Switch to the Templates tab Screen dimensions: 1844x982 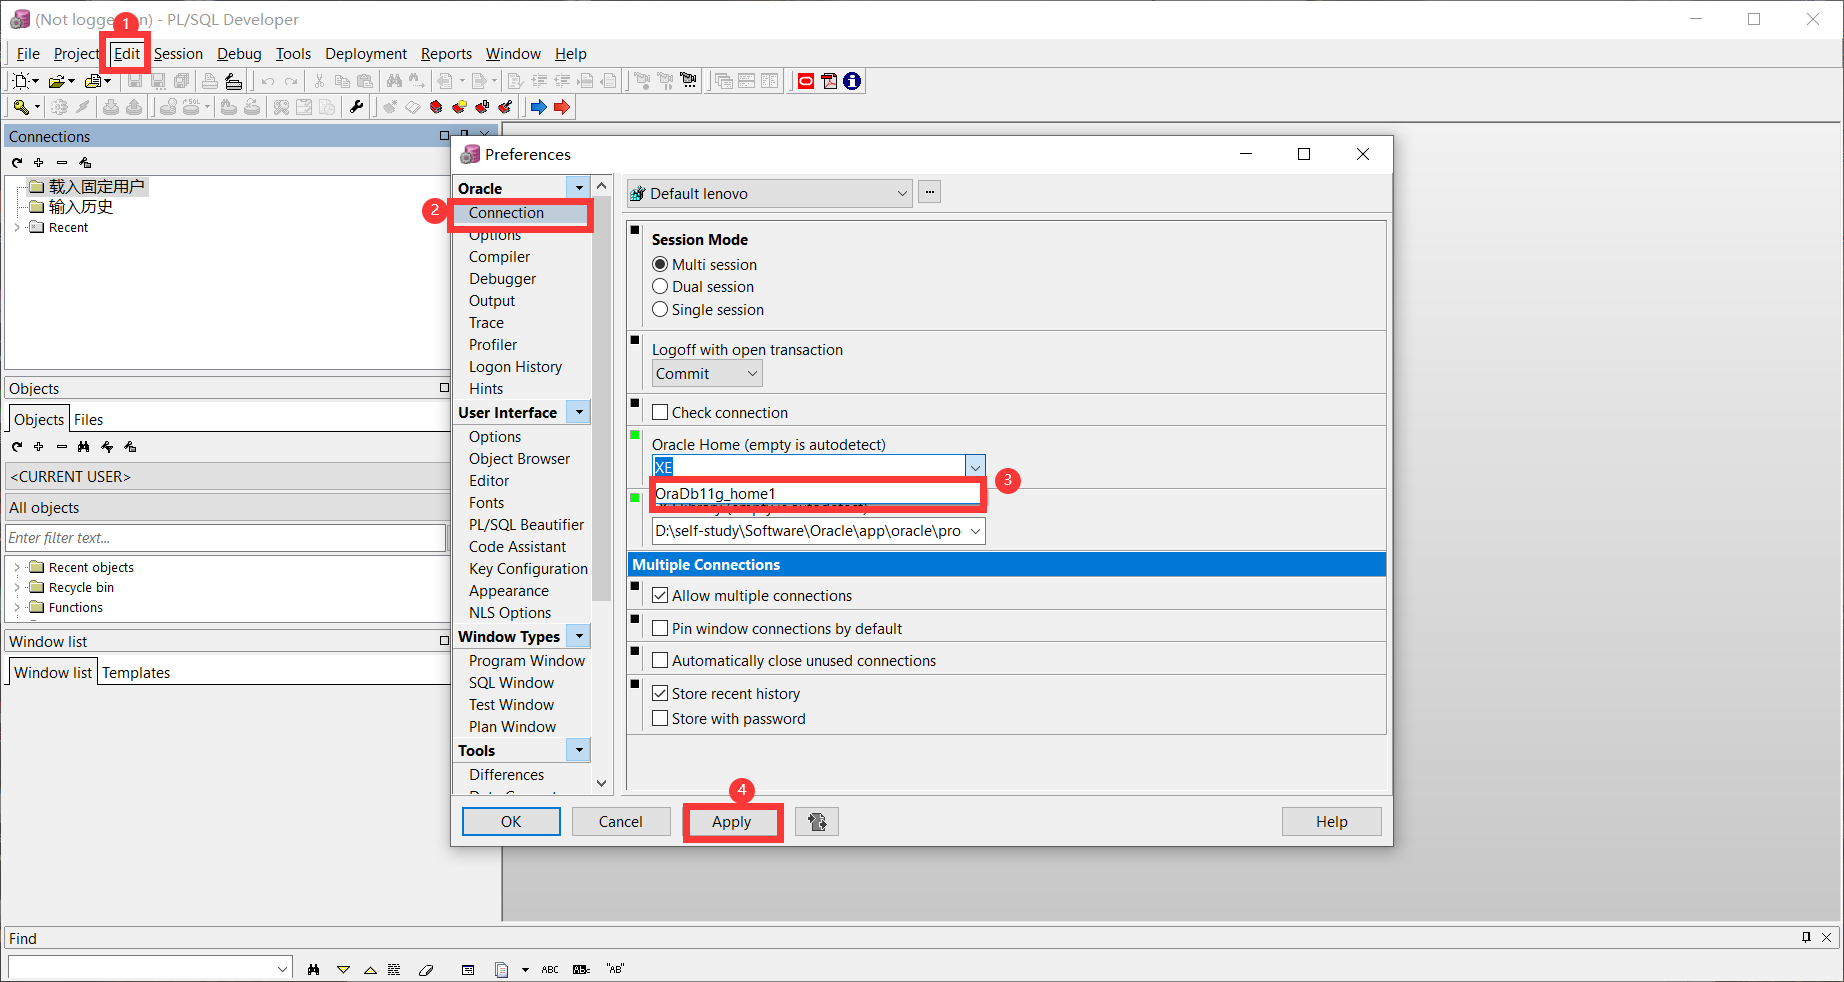tap(136, 673)
